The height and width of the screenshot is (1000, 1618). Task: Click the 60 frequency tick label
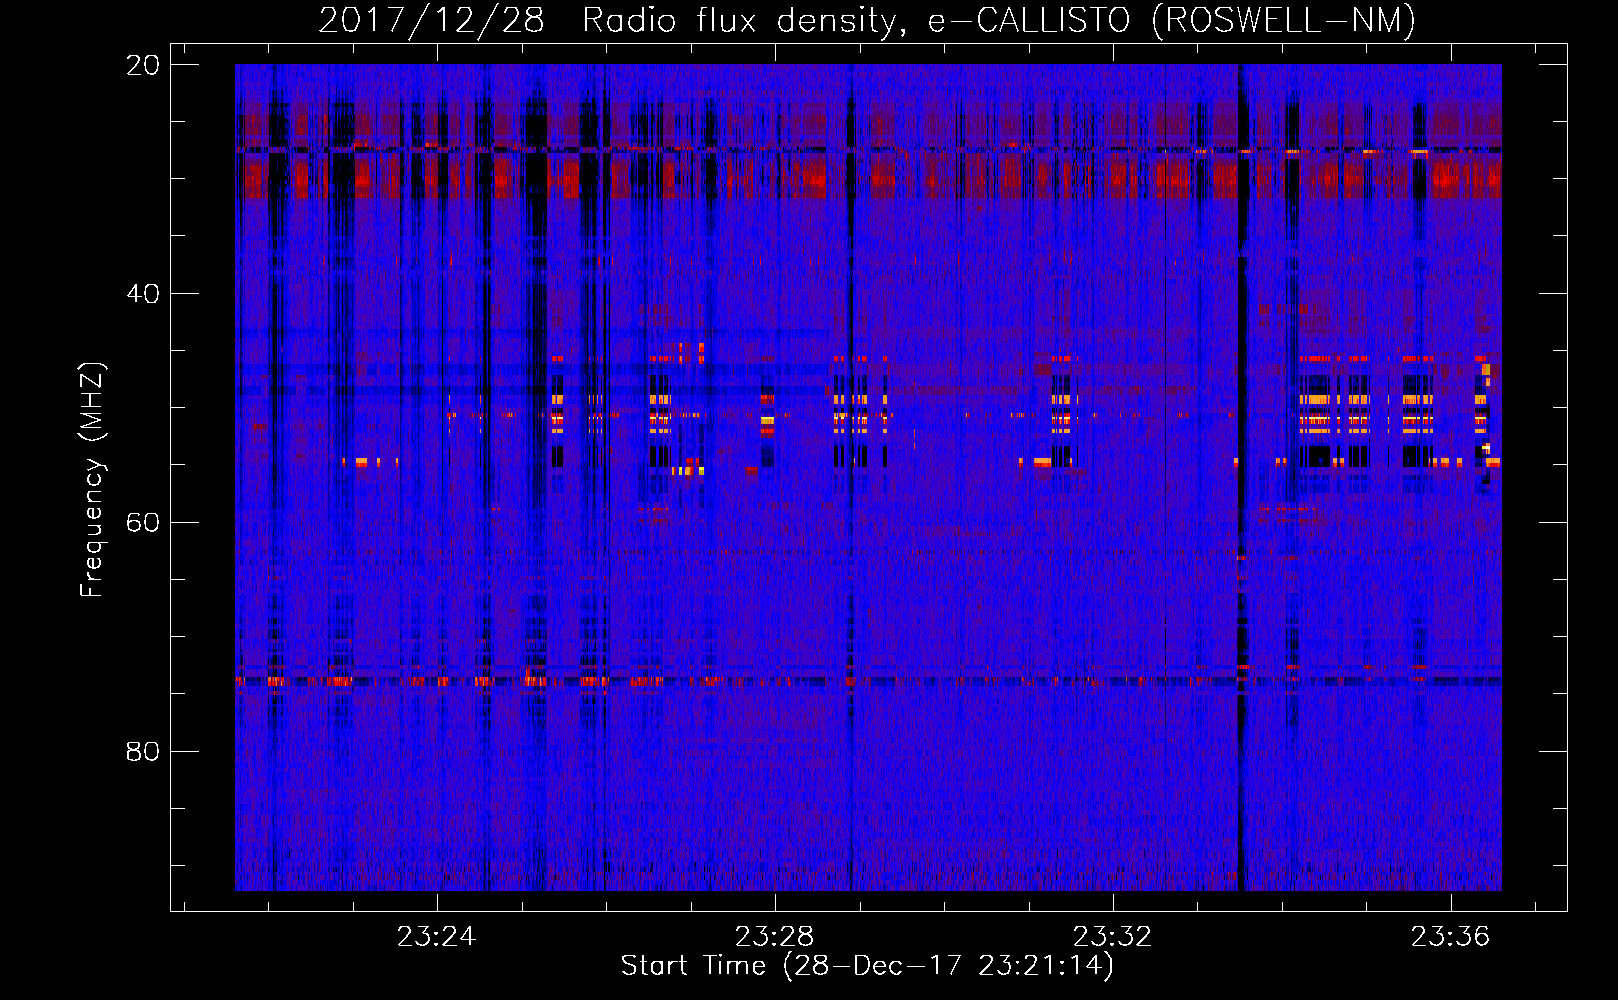point(143,523)
